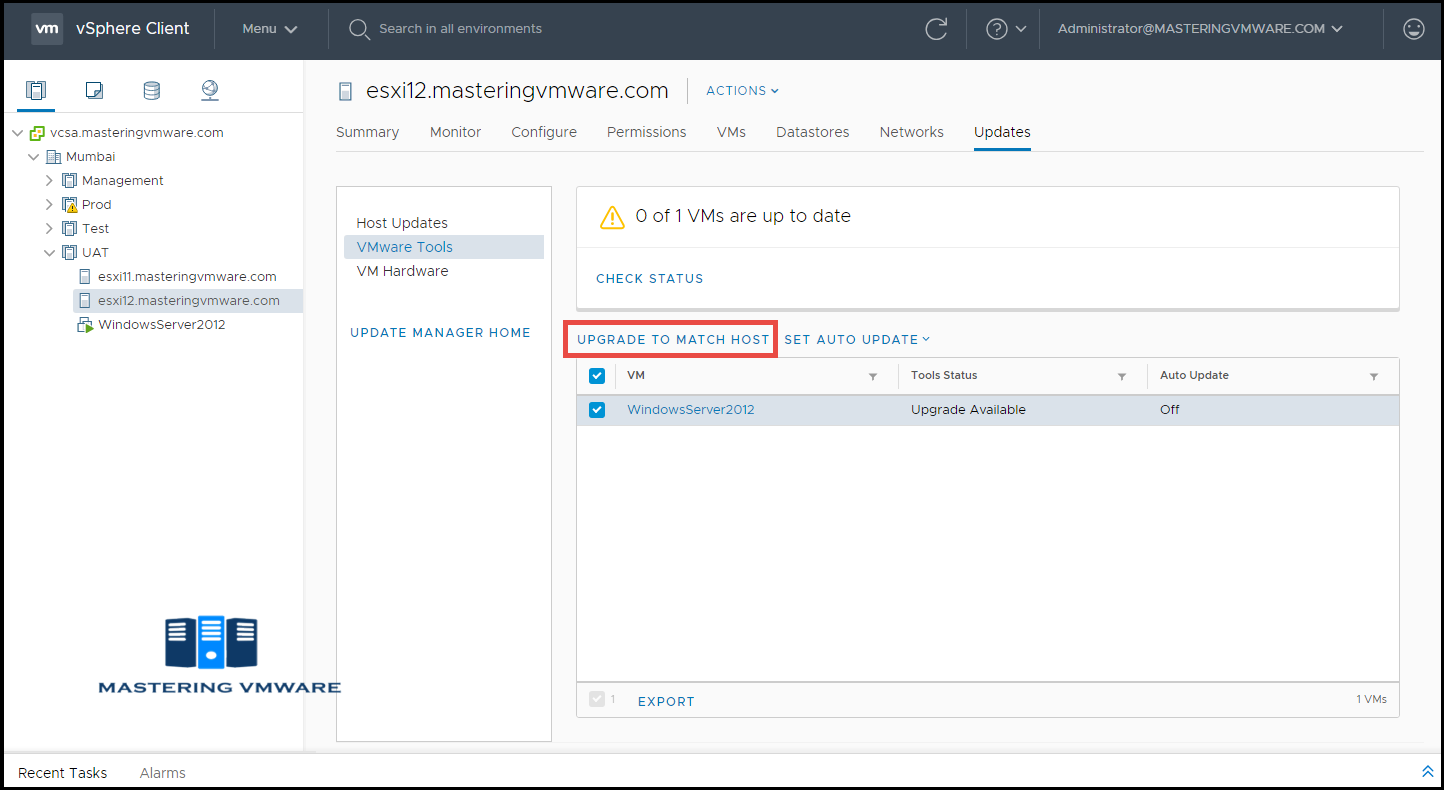Viewport: 1444px width, 790px height.
Task: Switch to VMs and Templates view icon
Action: click(94, 90)
